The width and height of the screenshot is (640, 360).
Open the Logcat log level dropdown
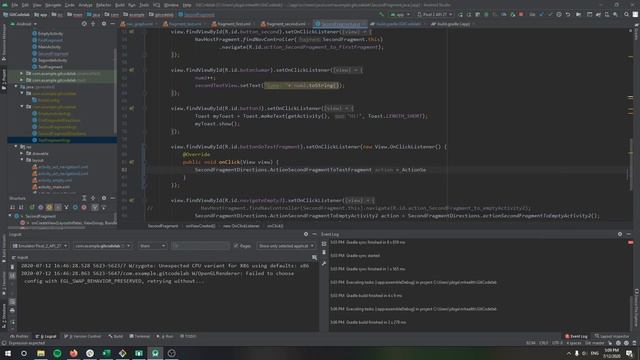[152, 246]
